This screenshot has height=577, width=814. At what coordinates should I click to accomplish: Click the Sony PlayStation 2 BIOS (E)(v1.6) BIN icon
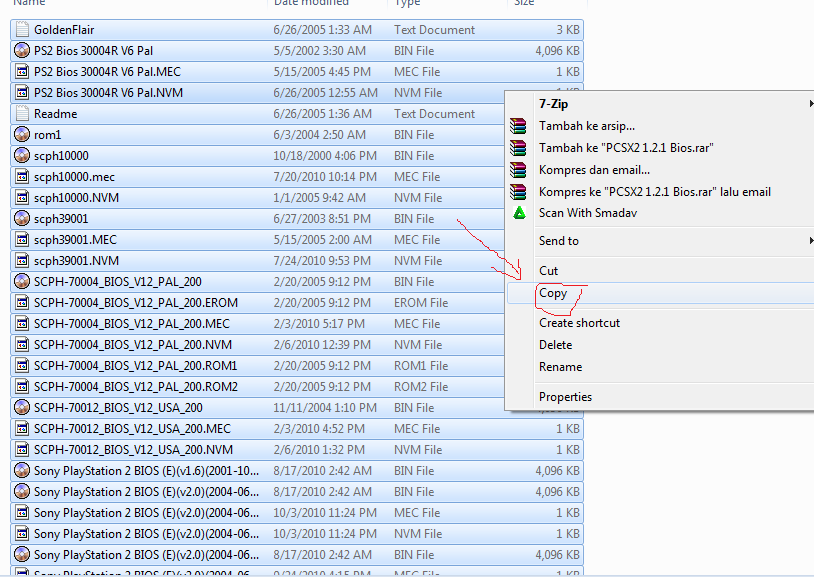[22, 471]
